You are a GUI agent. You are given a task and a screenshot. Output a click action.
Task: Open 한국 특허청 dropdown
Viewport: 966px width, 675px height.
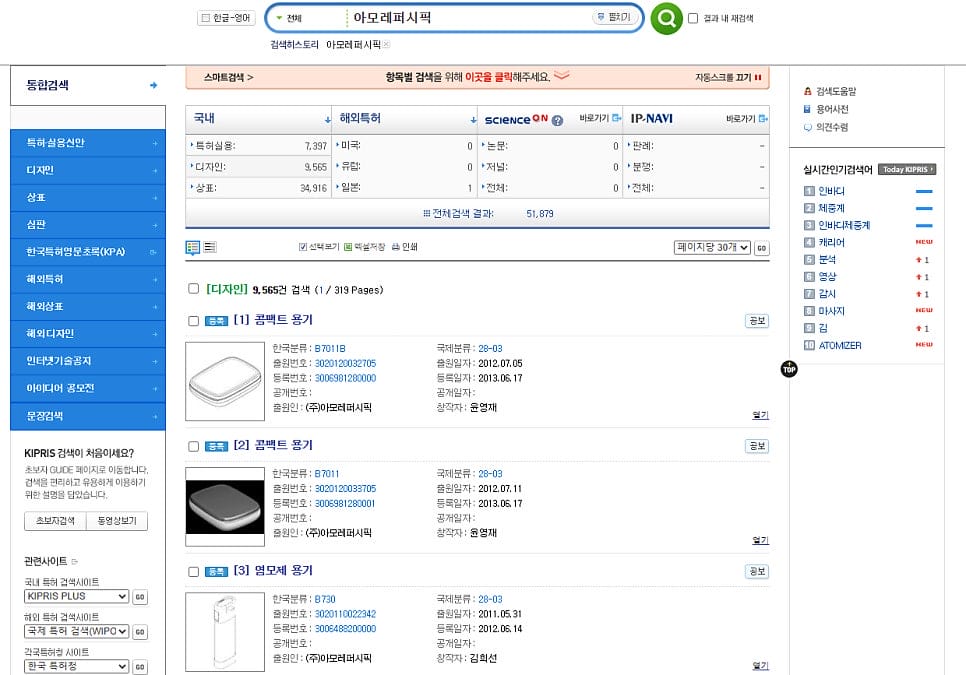click(x=77, y=666)
